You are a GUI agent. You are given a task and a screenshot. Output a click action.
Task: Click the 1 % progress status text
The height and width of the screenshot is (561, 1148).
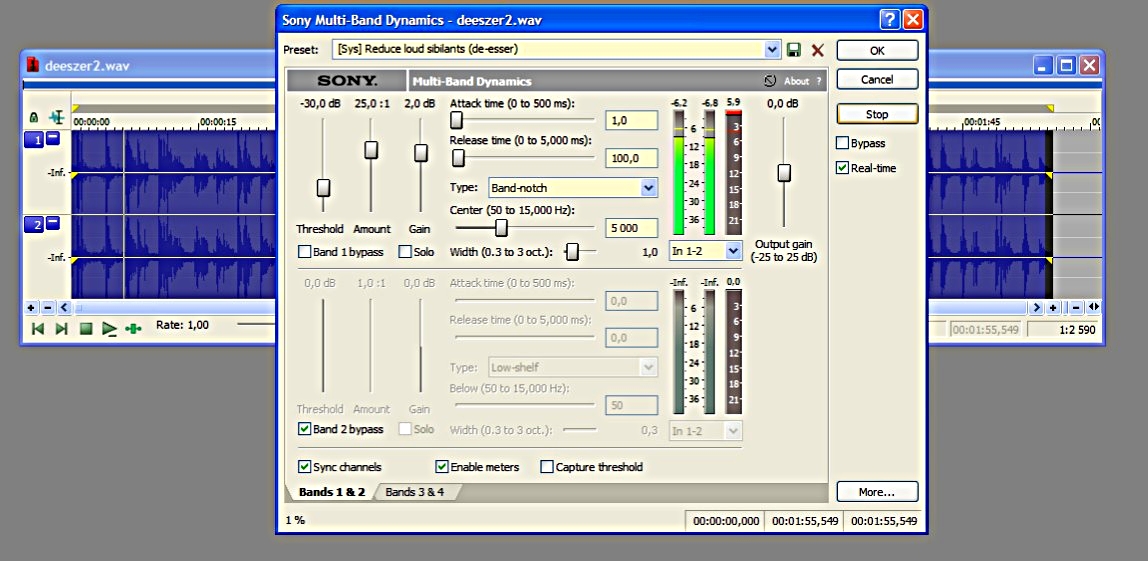(x=295, y=520)
